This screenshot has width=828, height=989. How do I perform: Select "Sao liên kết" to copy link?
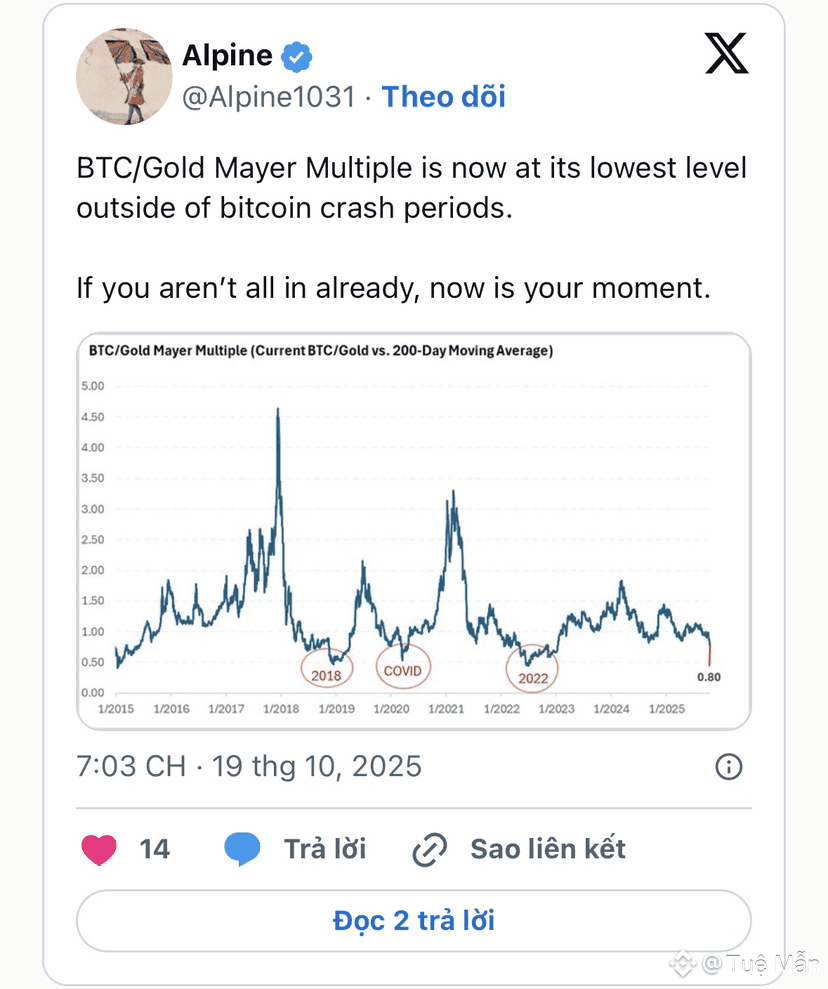click(548, 850)
